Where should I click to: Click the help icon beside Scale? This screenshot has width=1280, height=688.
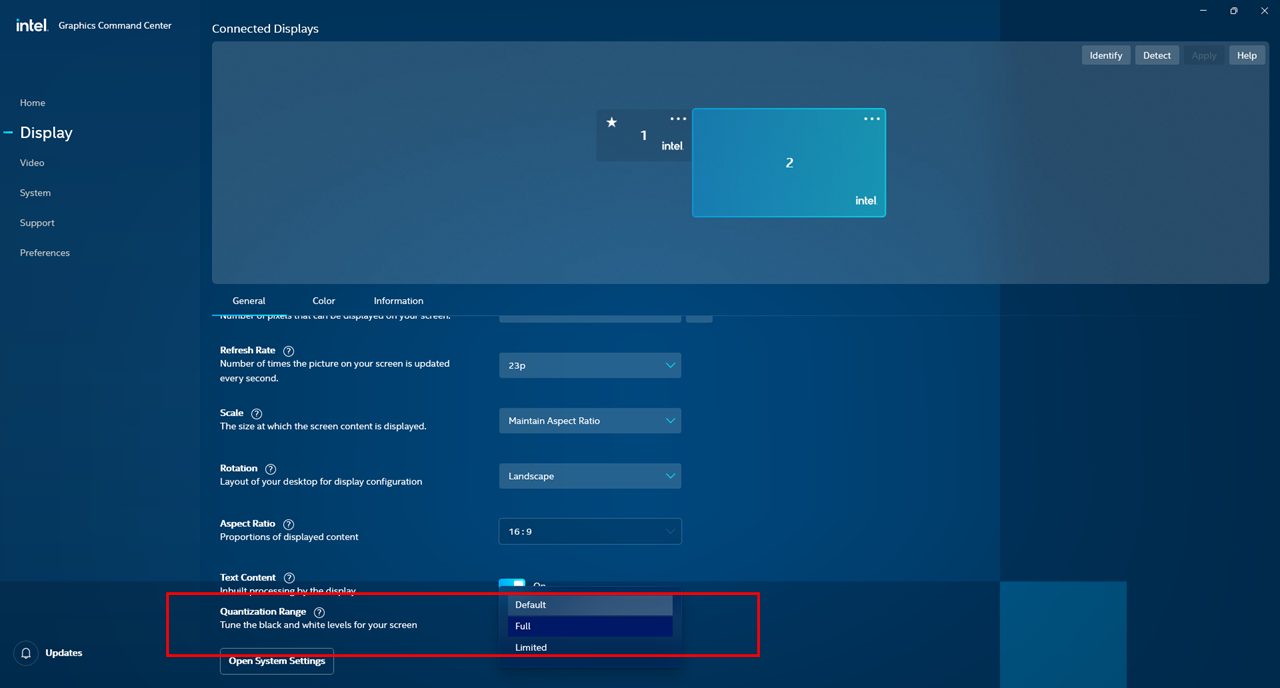tap(257, 414)
